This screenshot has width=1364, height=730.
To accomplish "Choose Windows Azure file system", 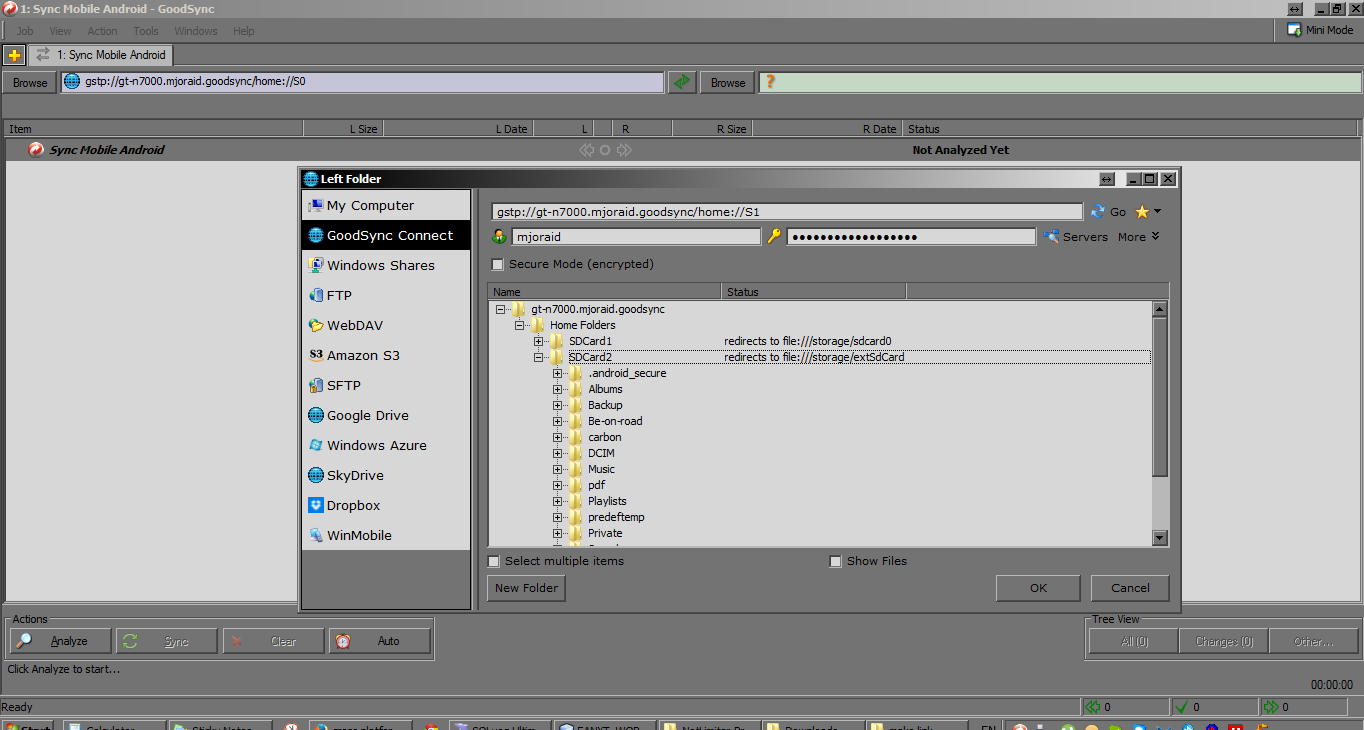I will 385,445.
